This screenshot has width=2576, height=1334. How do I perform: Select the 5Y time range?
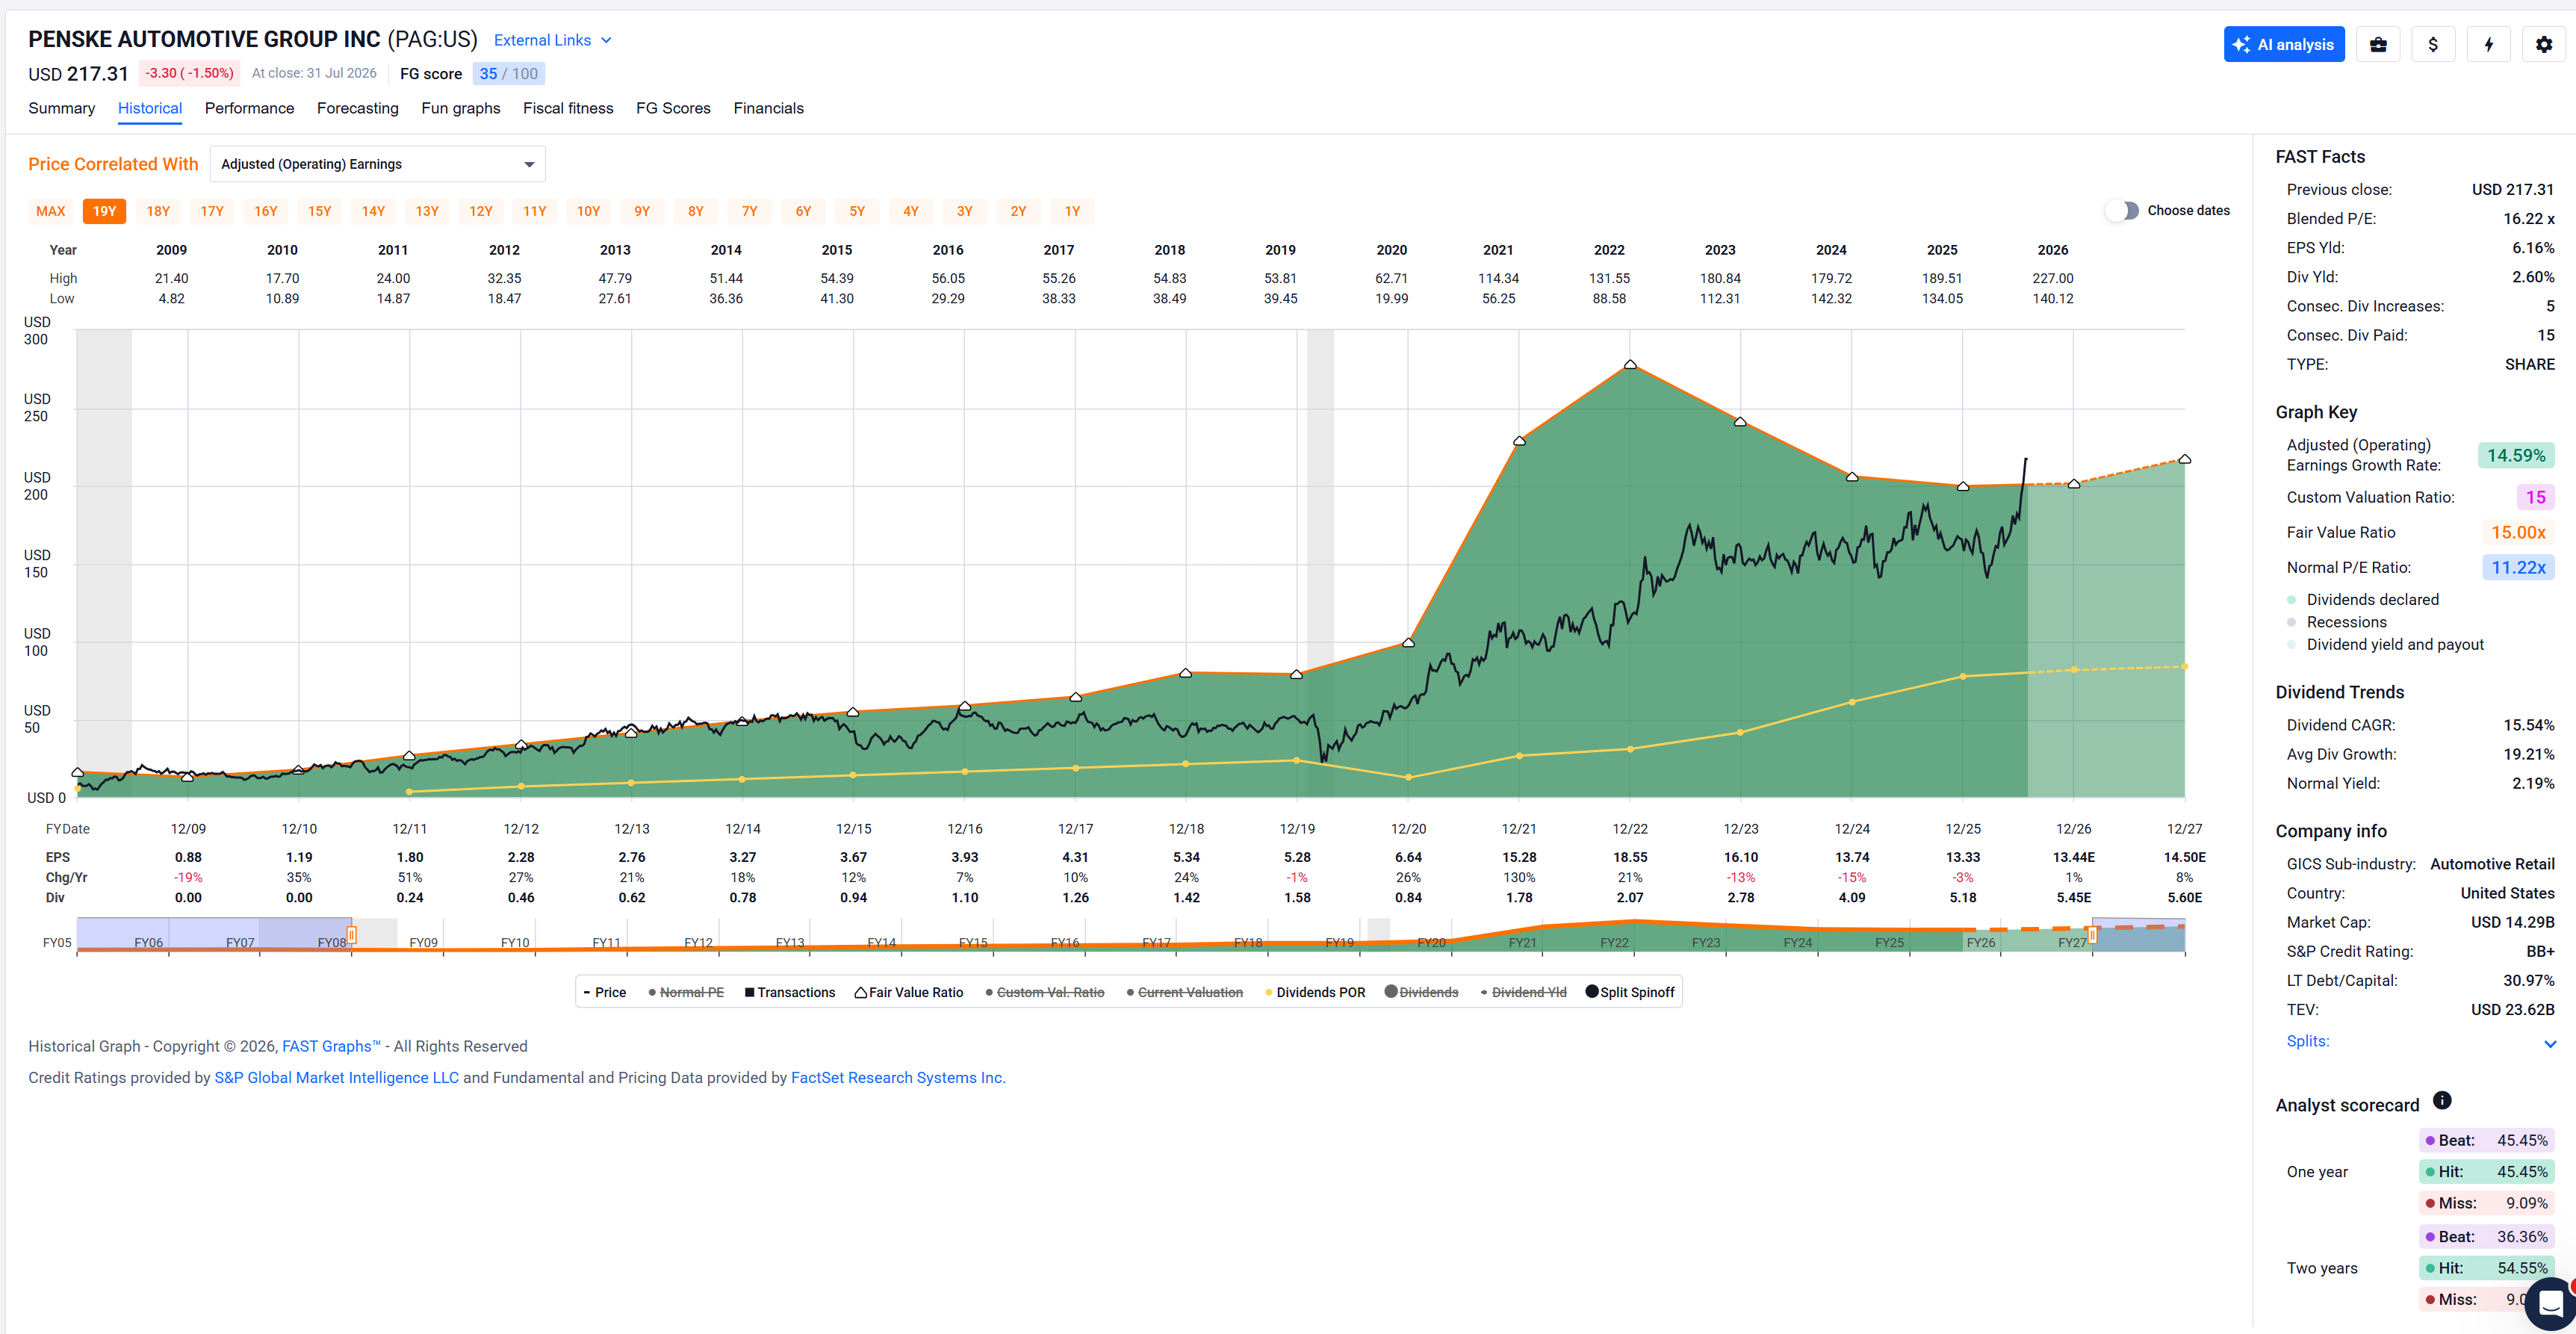tap(857, 211)
